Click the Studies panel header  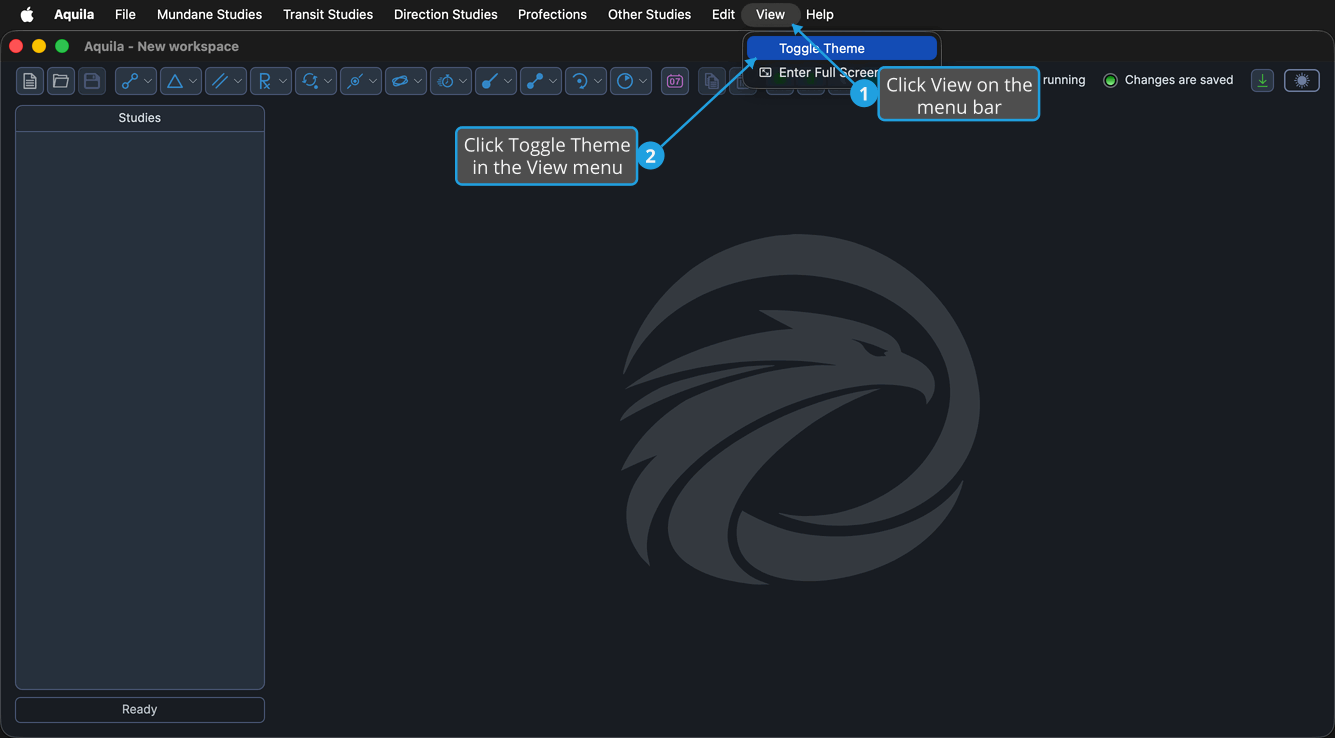pyautogui.click(x=140, y=118)
